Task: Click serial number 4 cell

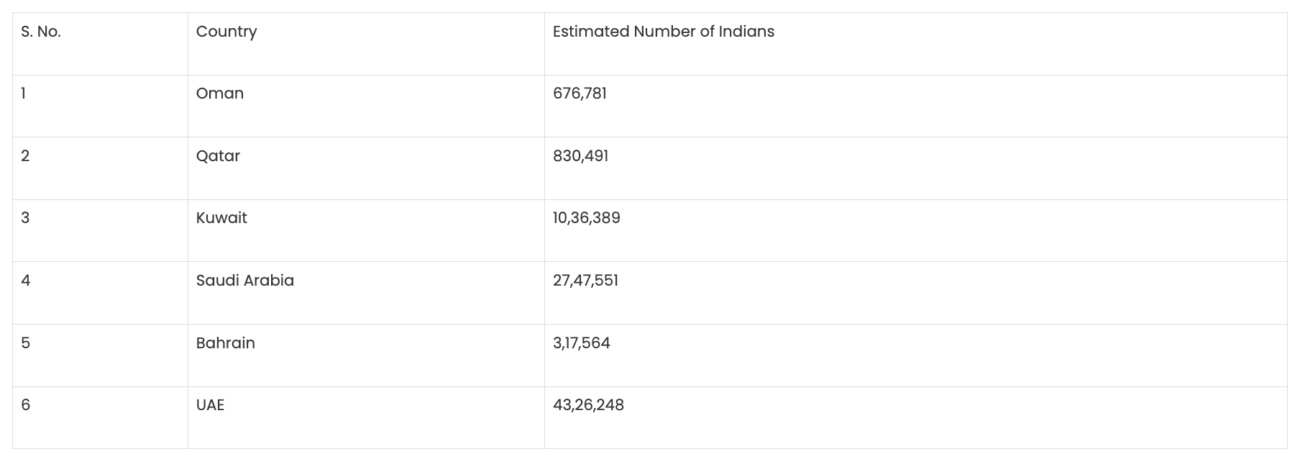Action: pyautogui.click(x=25, y=281)
